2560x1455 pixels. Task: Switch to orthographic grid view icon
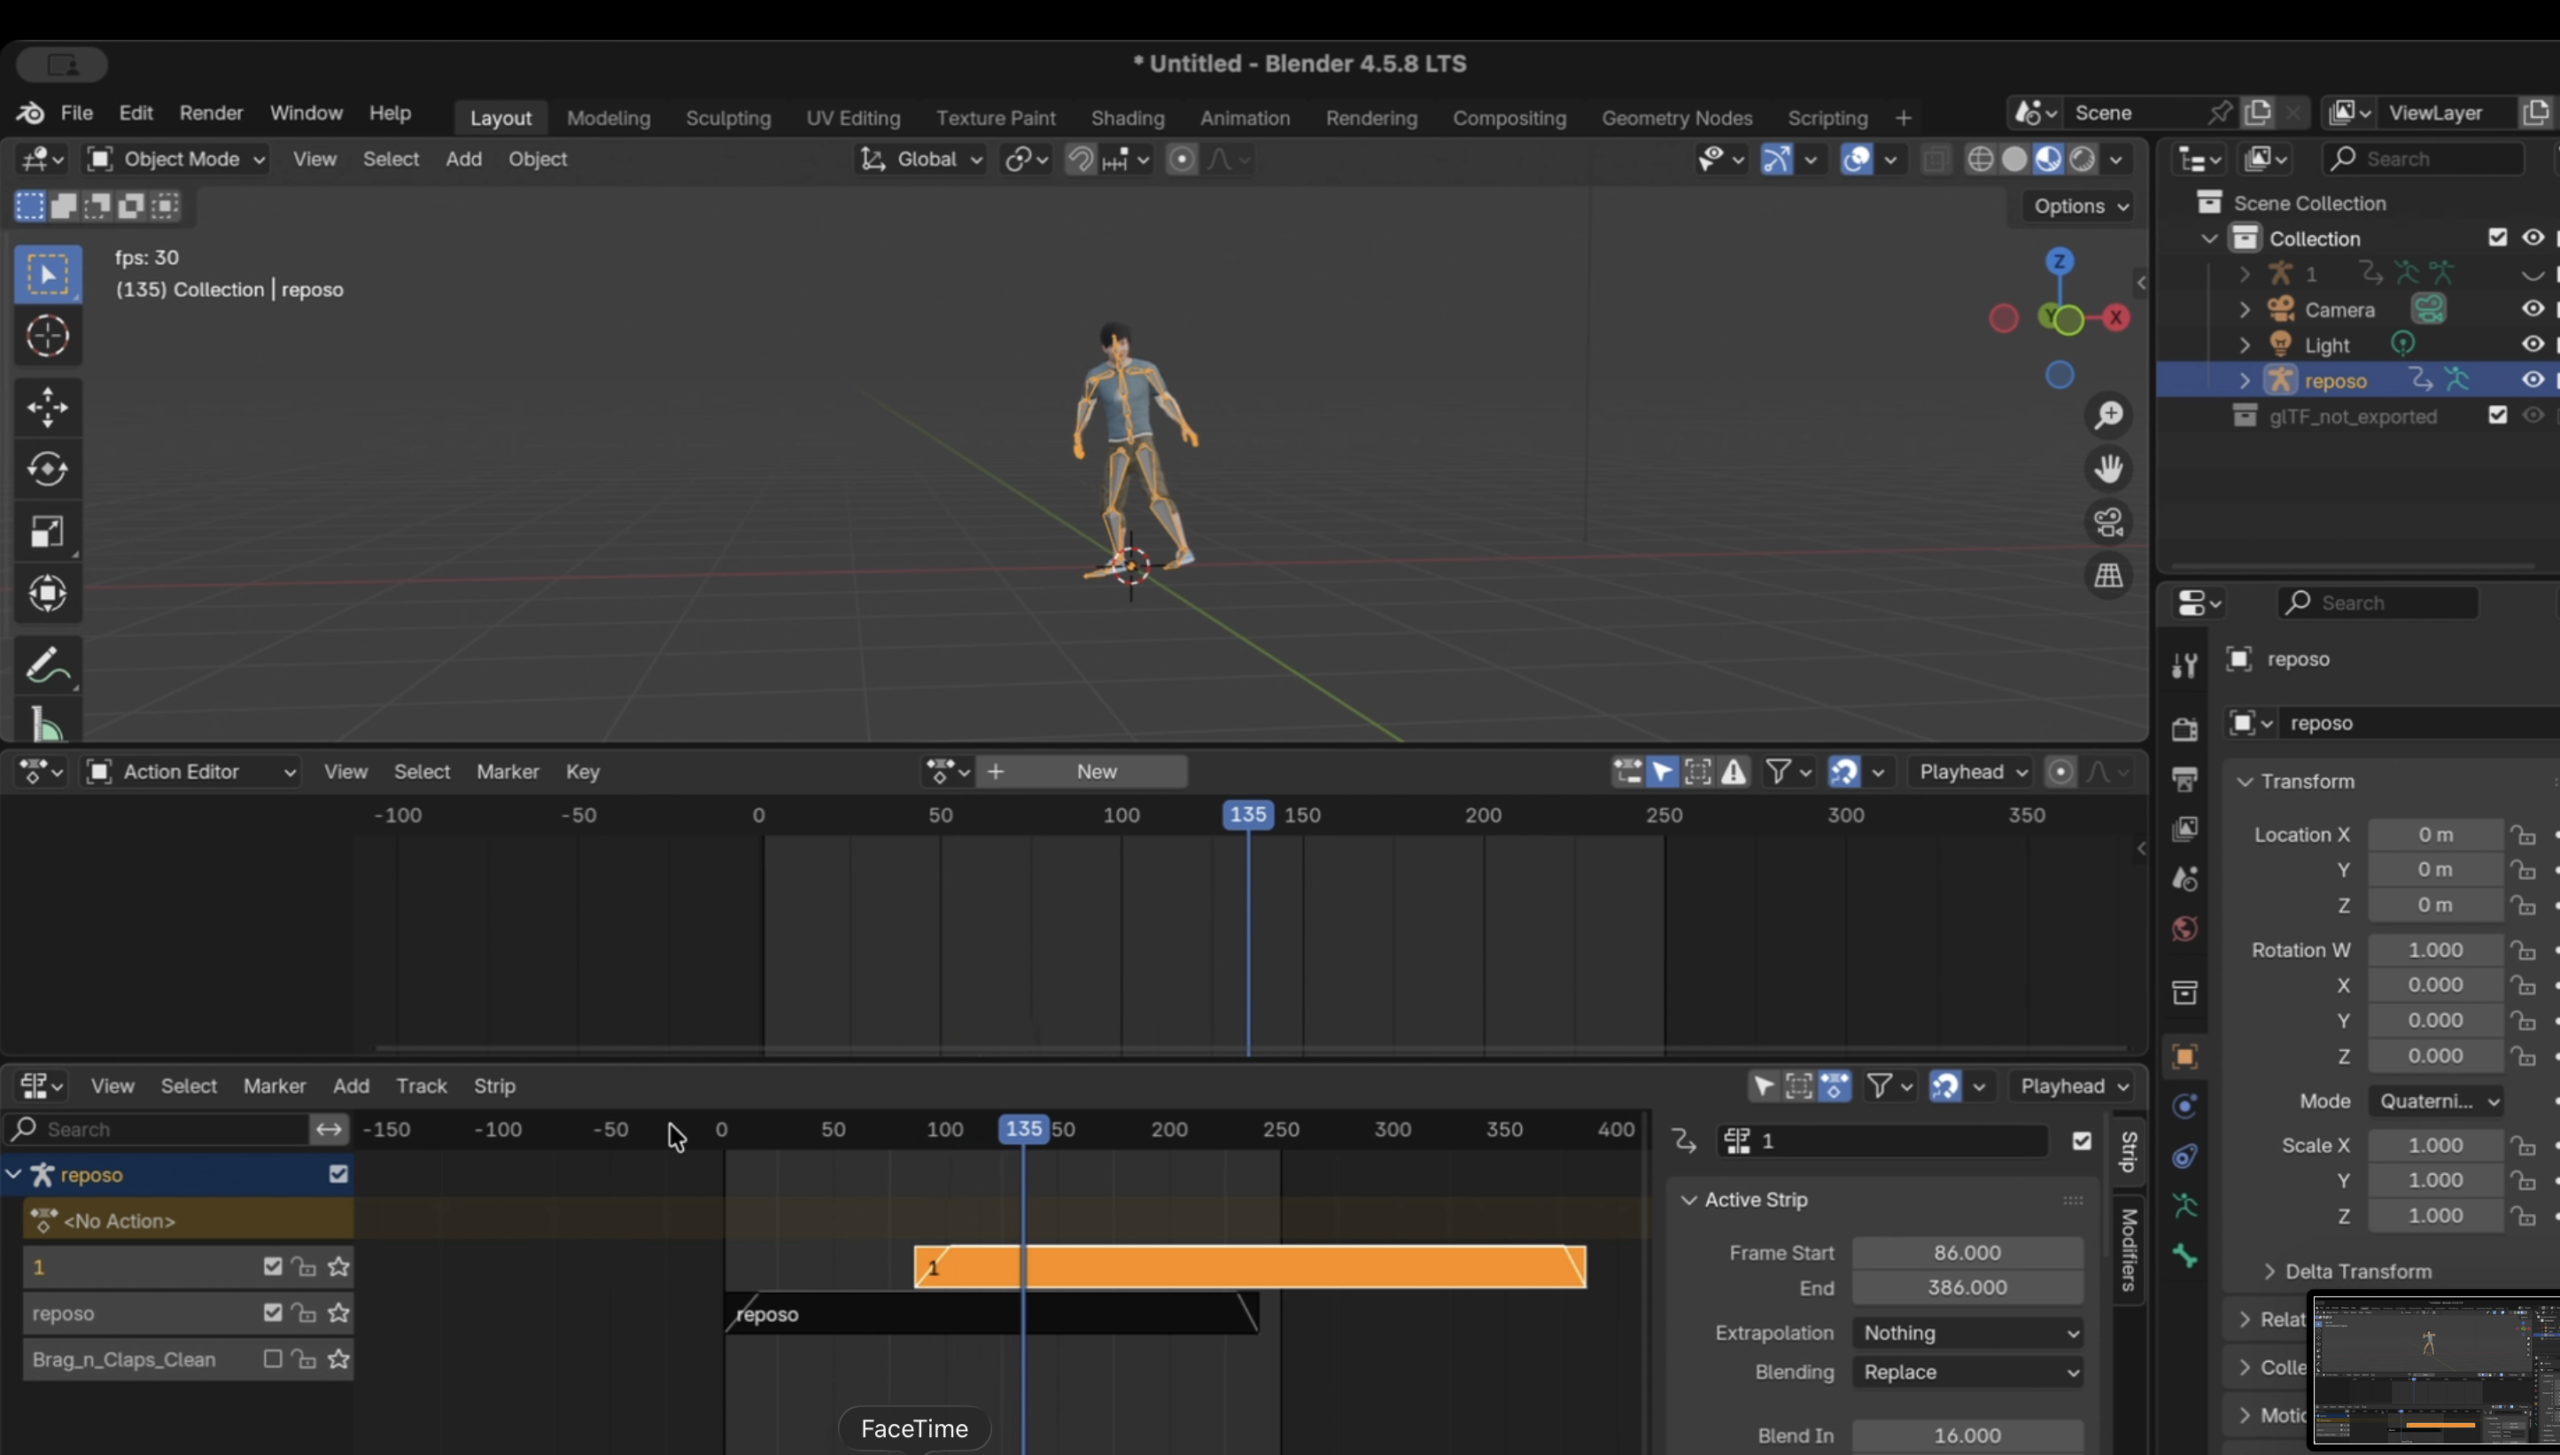pyautogui.click(x=2109, y=576)
